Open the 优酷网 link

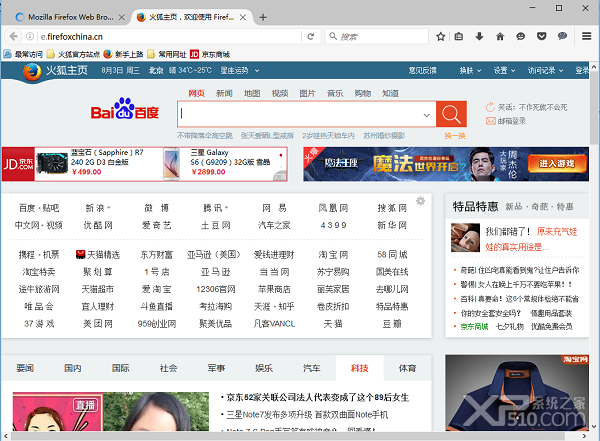point(98,225)
